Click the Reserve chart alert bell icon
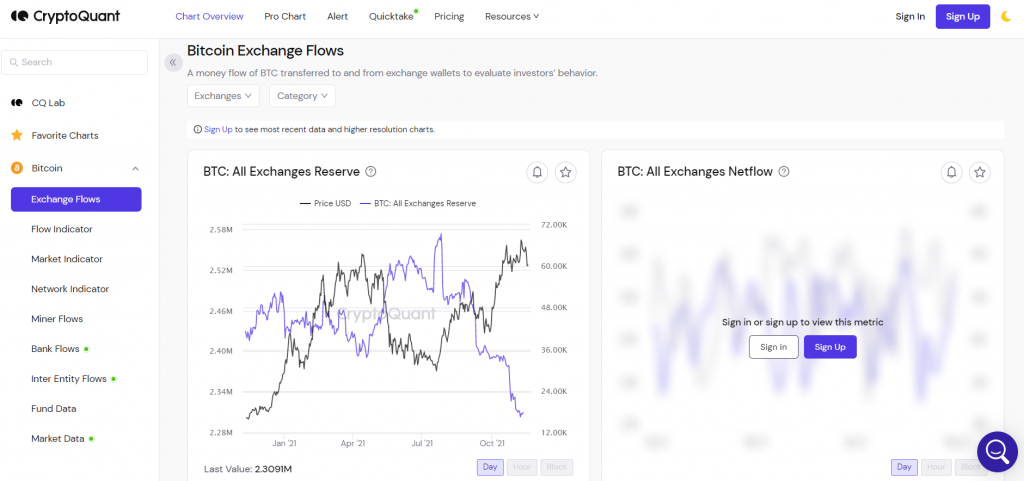1024x481 pixels. [x=537, y=172]
